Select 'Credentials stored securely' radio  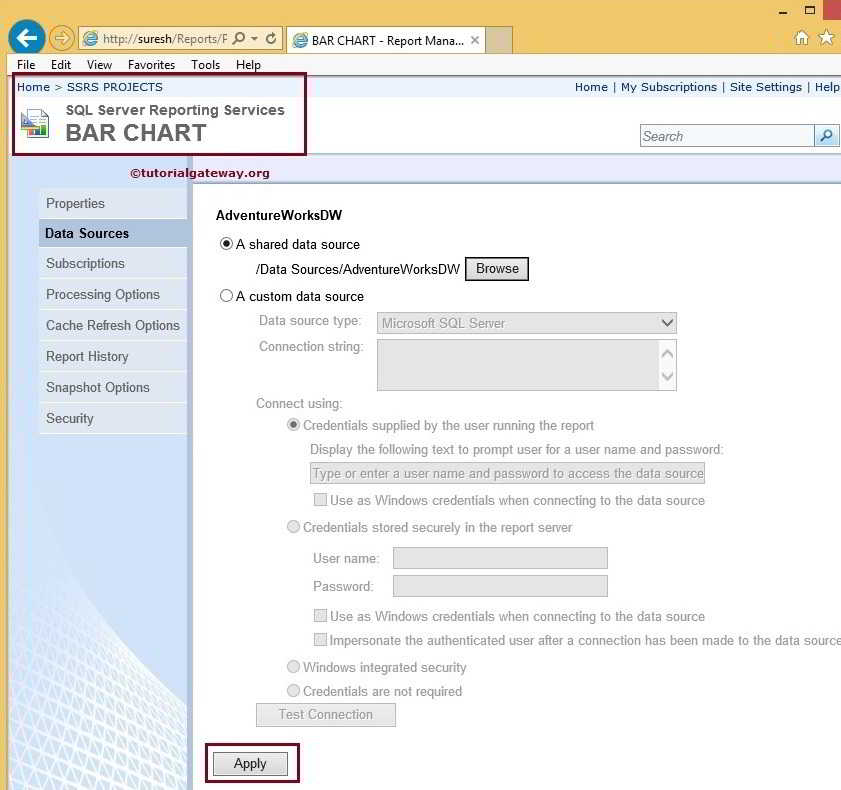pyautogui.click(x=293, y=527)
